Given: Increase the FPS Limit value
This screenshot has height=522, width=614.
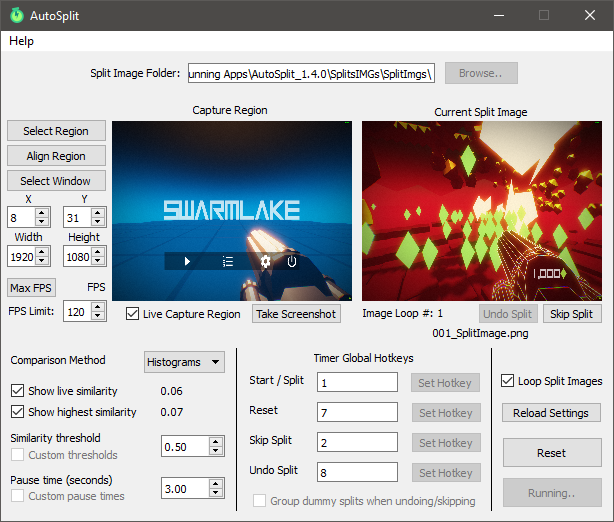Looking at the screenshot, I should click(98, 307).
